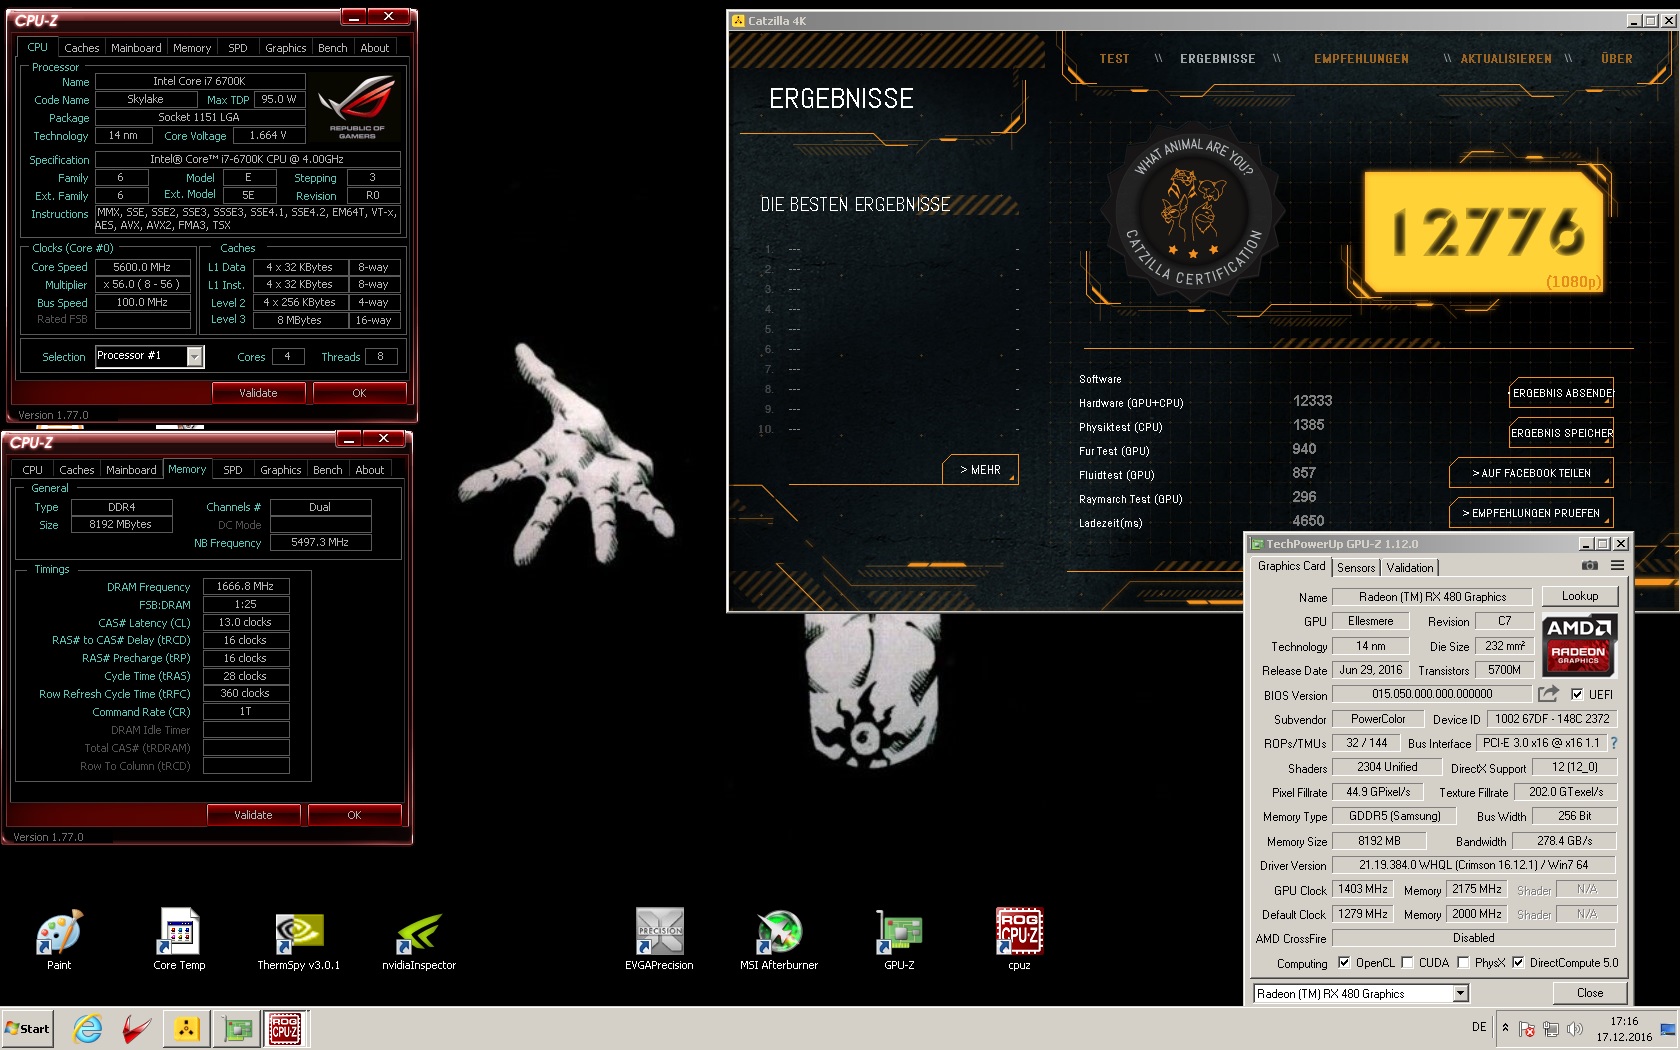Take a screenshot using the GPU-Z camera icon
1680x1050 pixels.
(x=1590, y=566)
